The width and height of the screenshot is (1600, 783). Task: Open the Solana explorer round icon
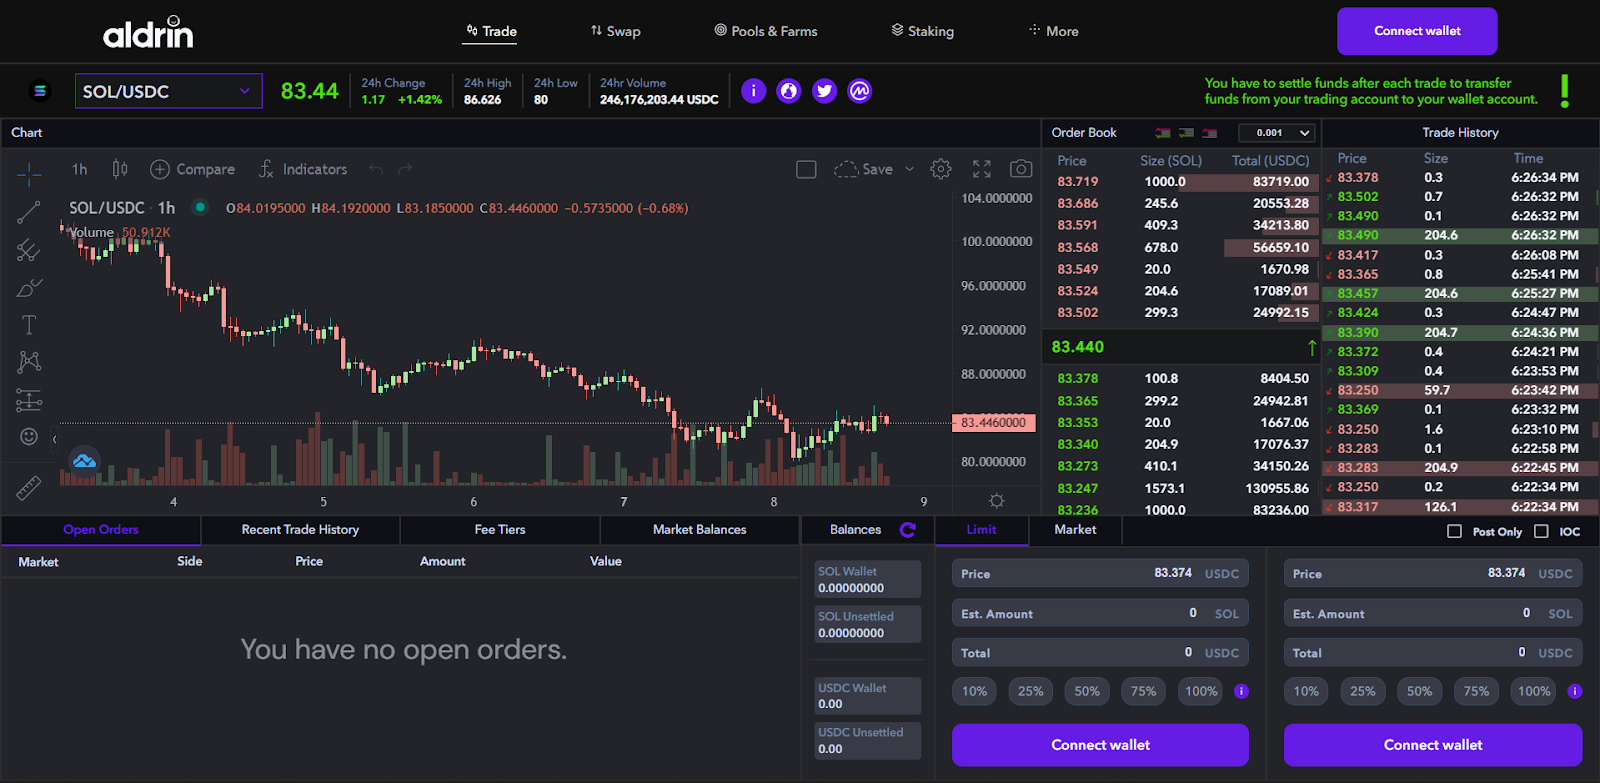point(789,91)
